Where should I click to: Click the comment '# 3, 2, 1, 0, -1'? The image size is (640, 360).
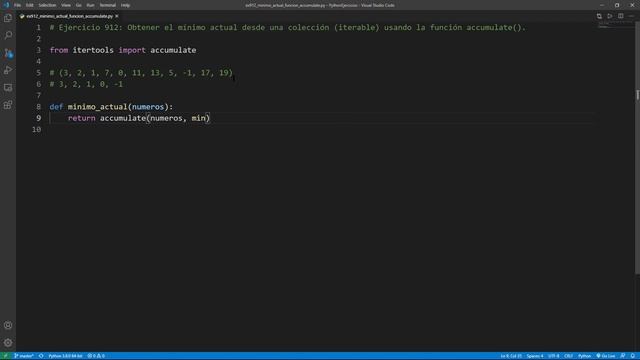86,84
